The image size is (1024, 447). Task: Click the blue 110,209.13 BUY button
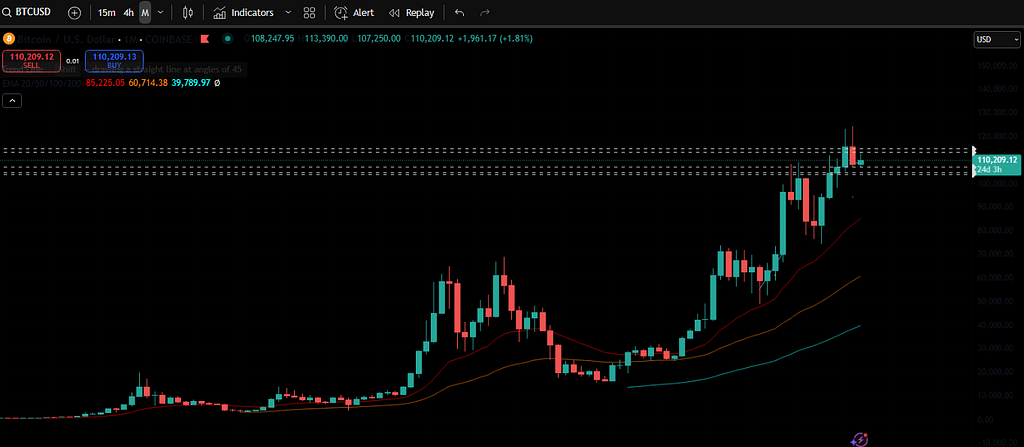[114, 61]
